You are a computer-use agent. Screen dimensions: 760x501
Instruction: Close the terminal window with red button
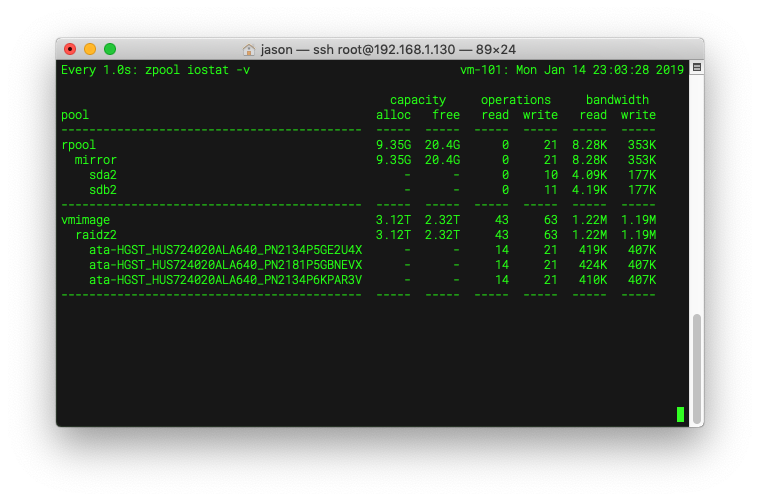[x=70, y=49]
